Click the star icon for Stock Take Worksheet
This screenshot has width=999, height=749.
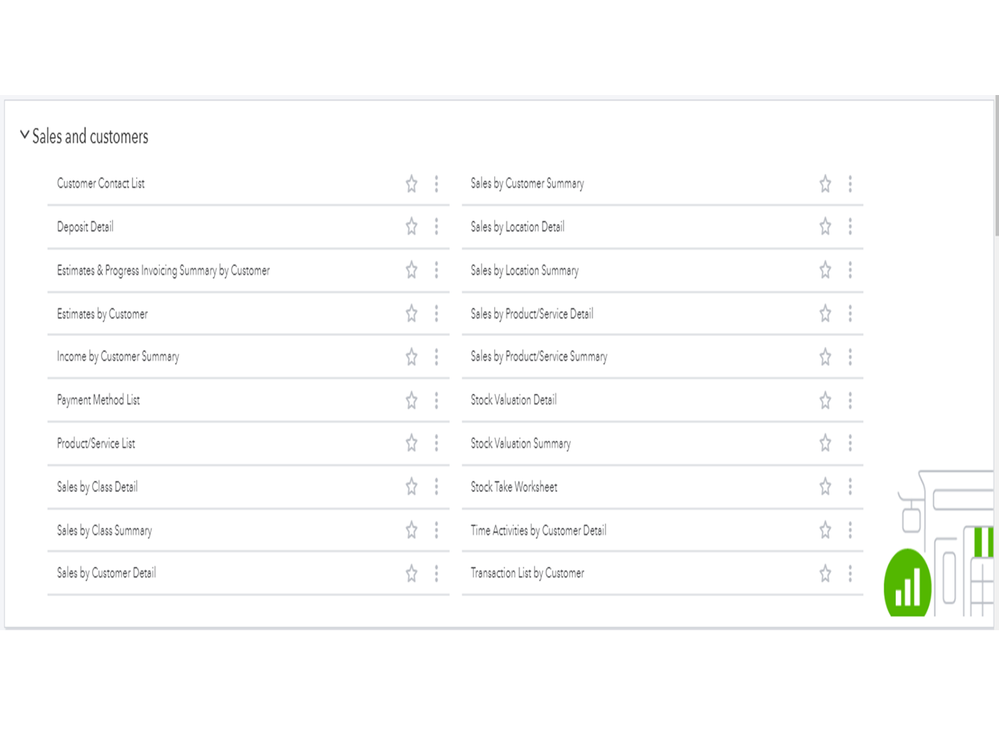click(825, 487)
